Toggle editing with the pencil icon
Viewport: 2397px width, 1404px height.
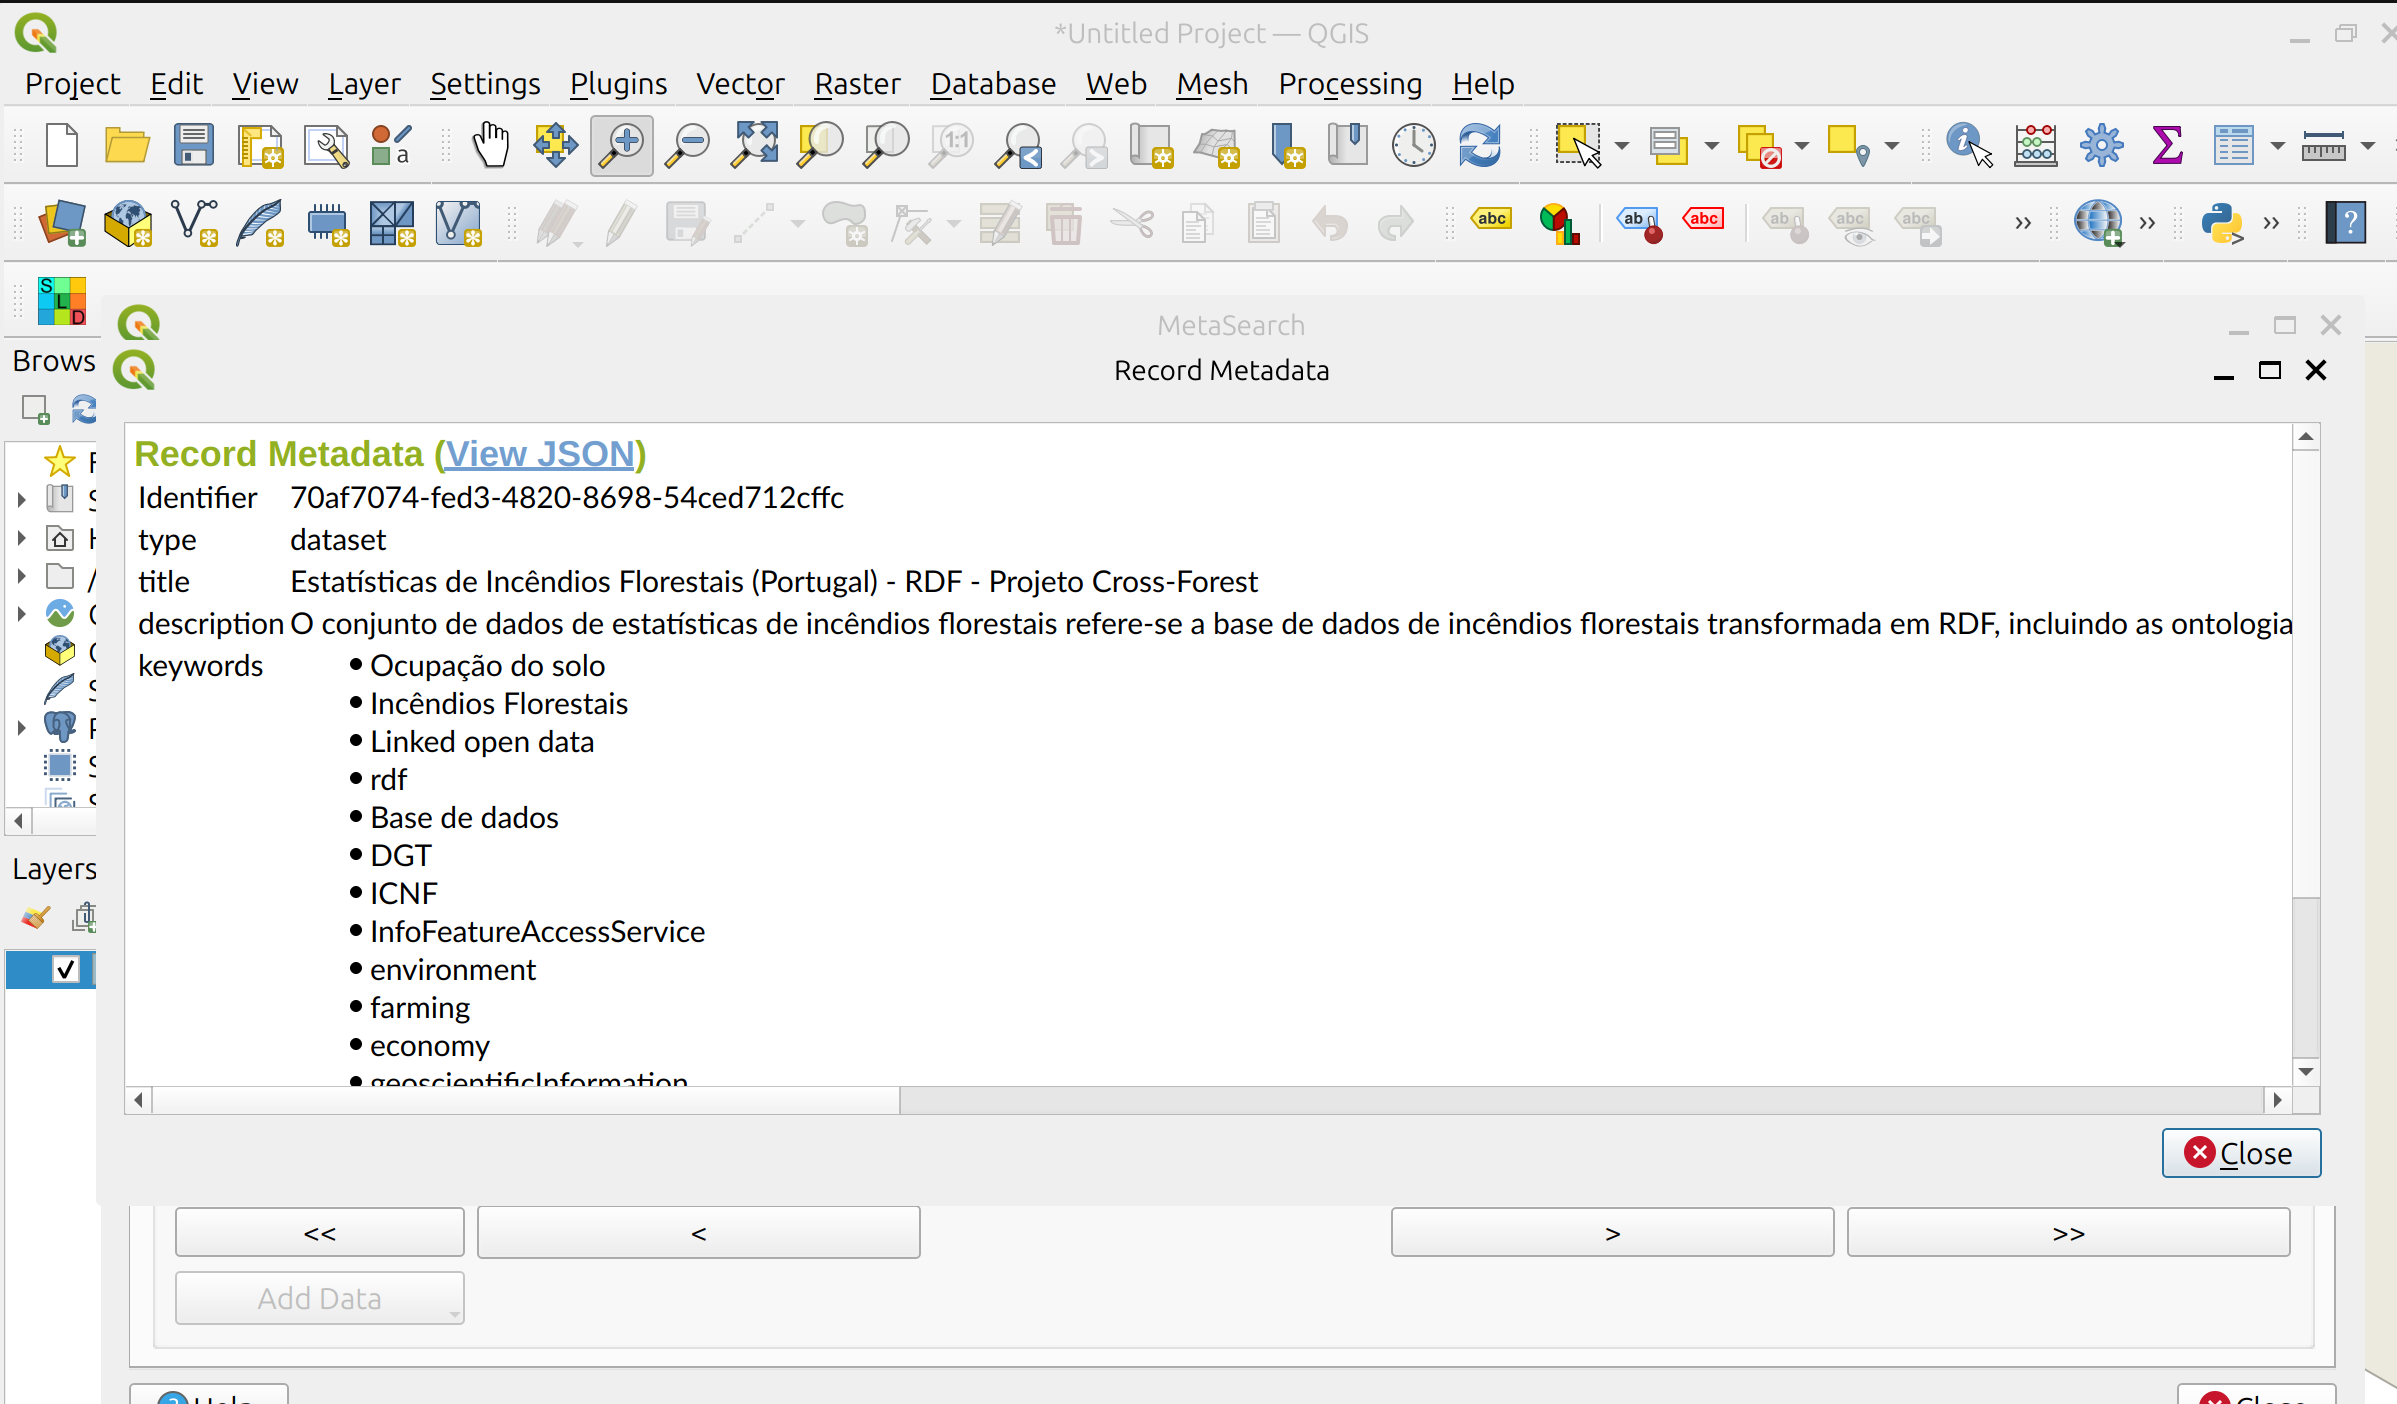pyautogui.click(x=619, y=224)
